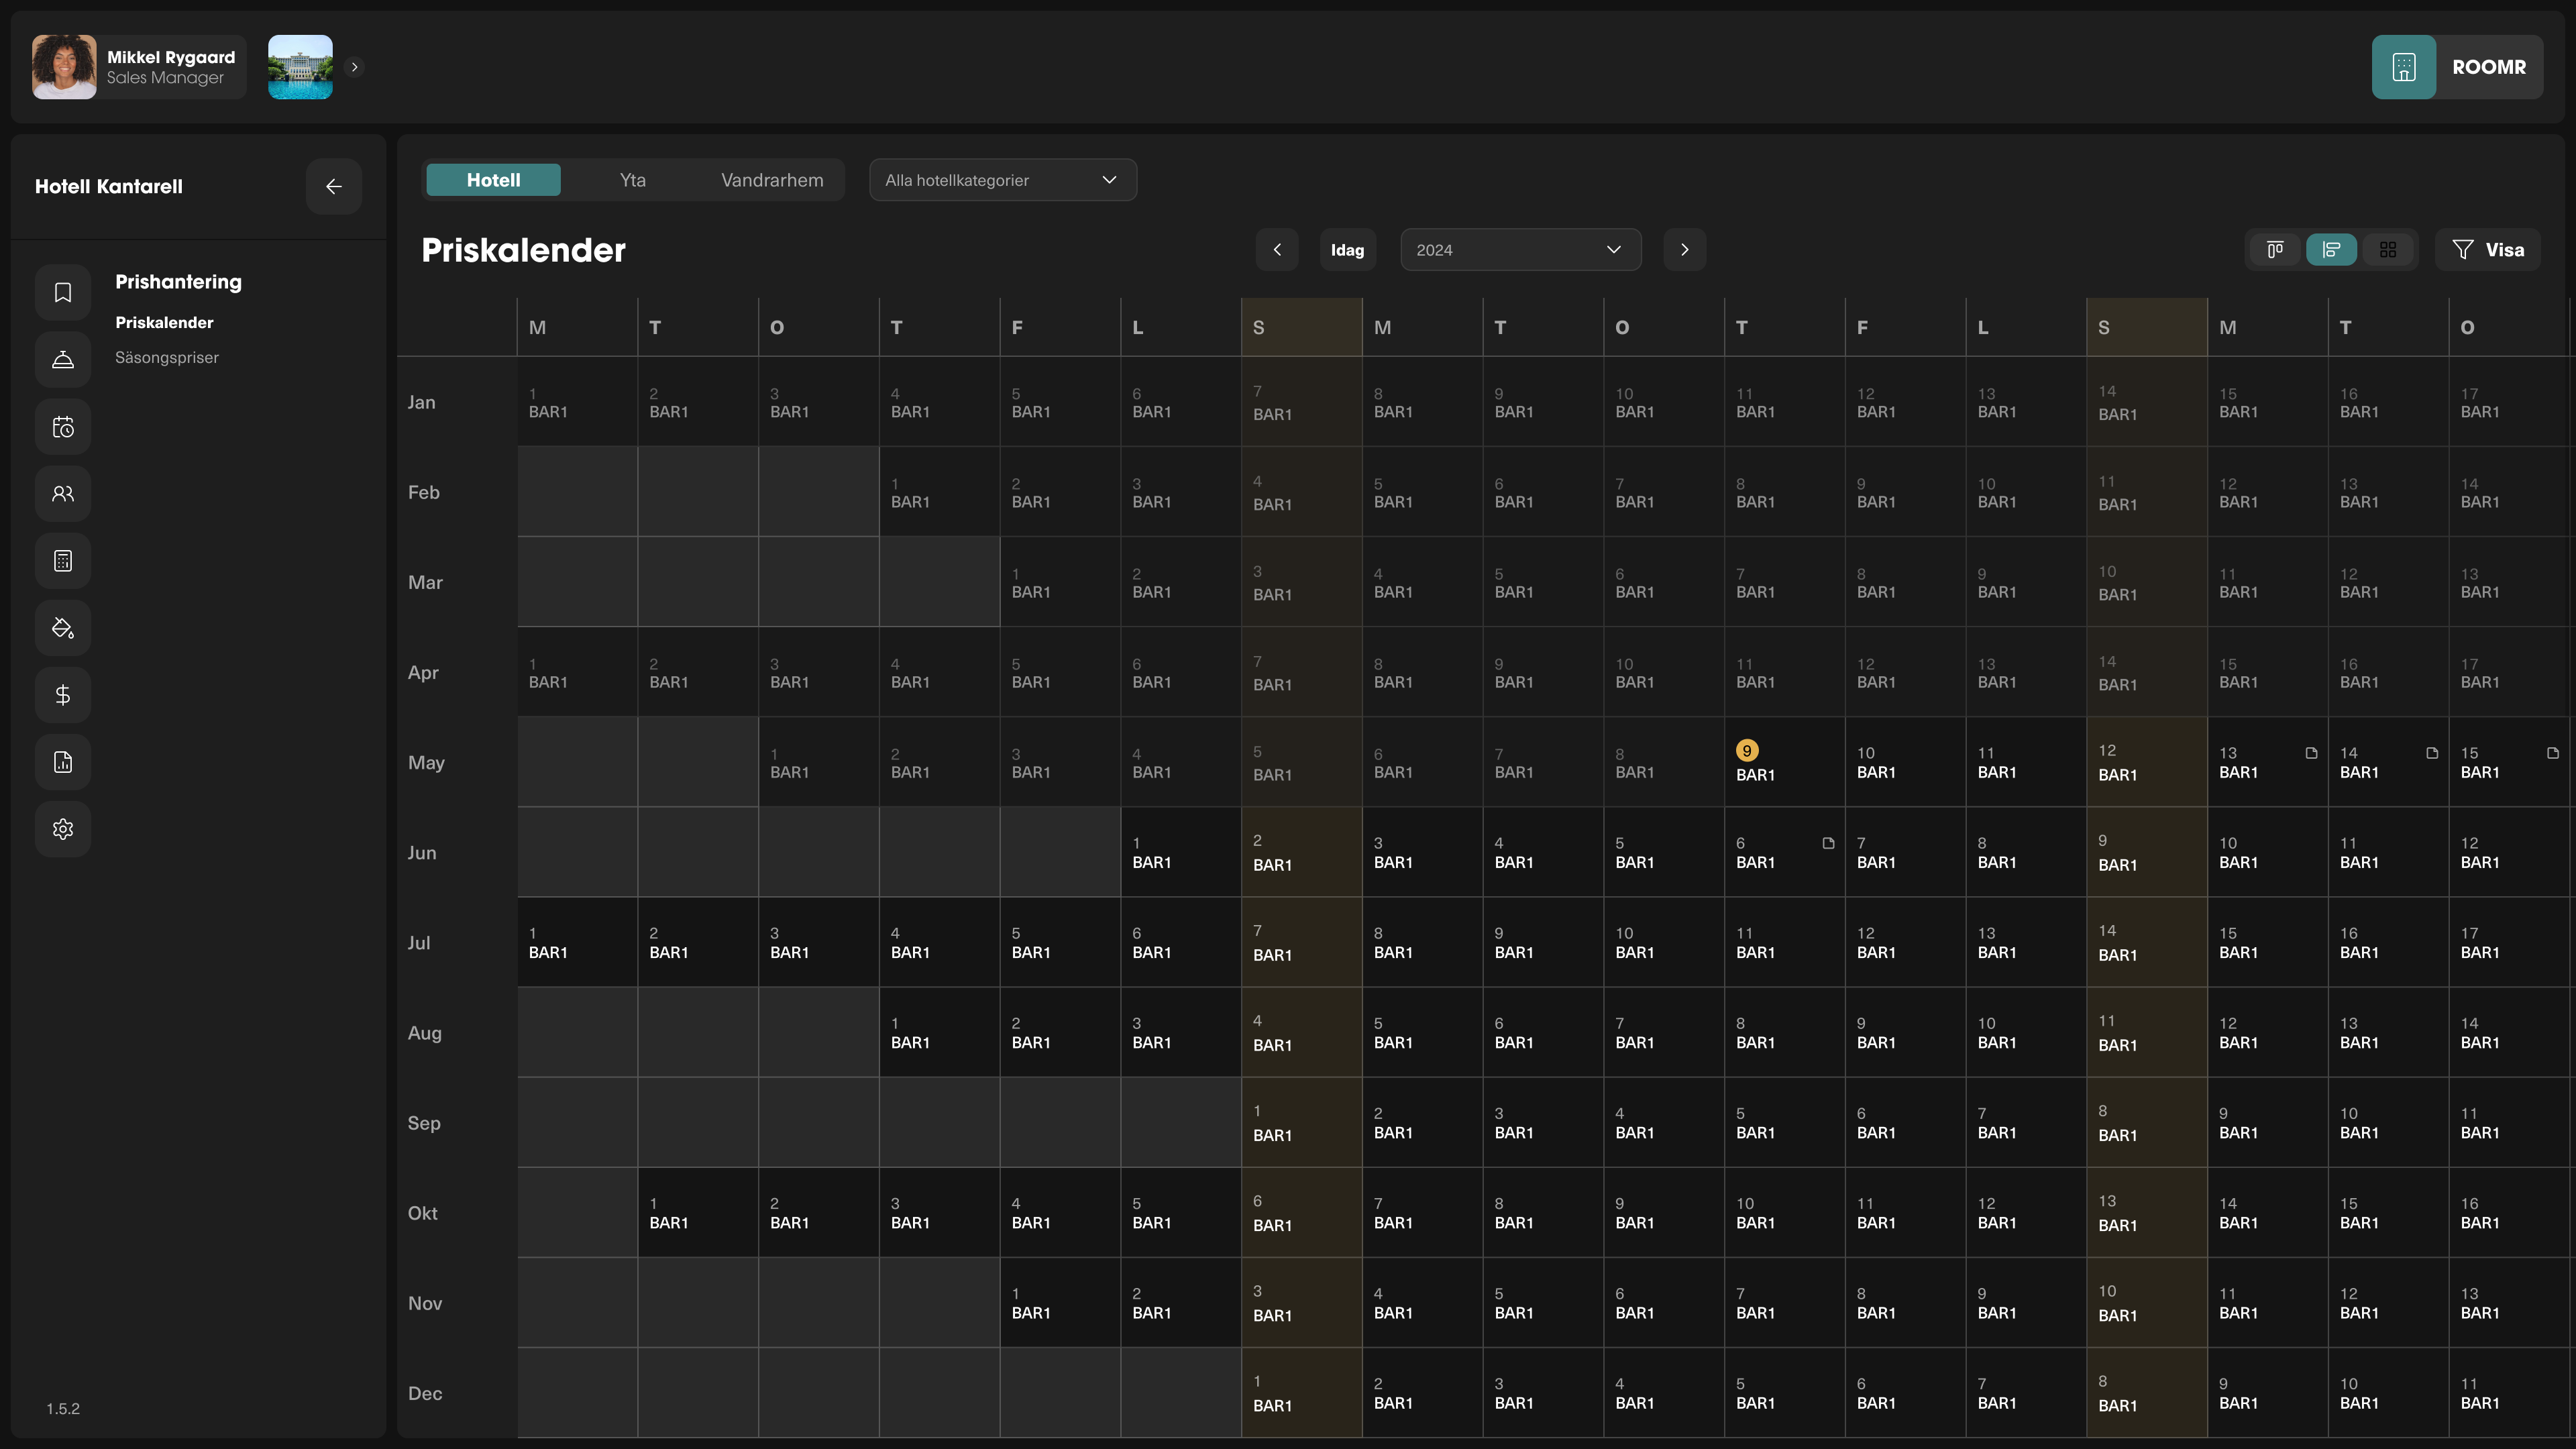The width and height of the screenshot is (2576, 1449).
Task: Click the calendar scheduling icon in sidebar
Action: (62, 426)
